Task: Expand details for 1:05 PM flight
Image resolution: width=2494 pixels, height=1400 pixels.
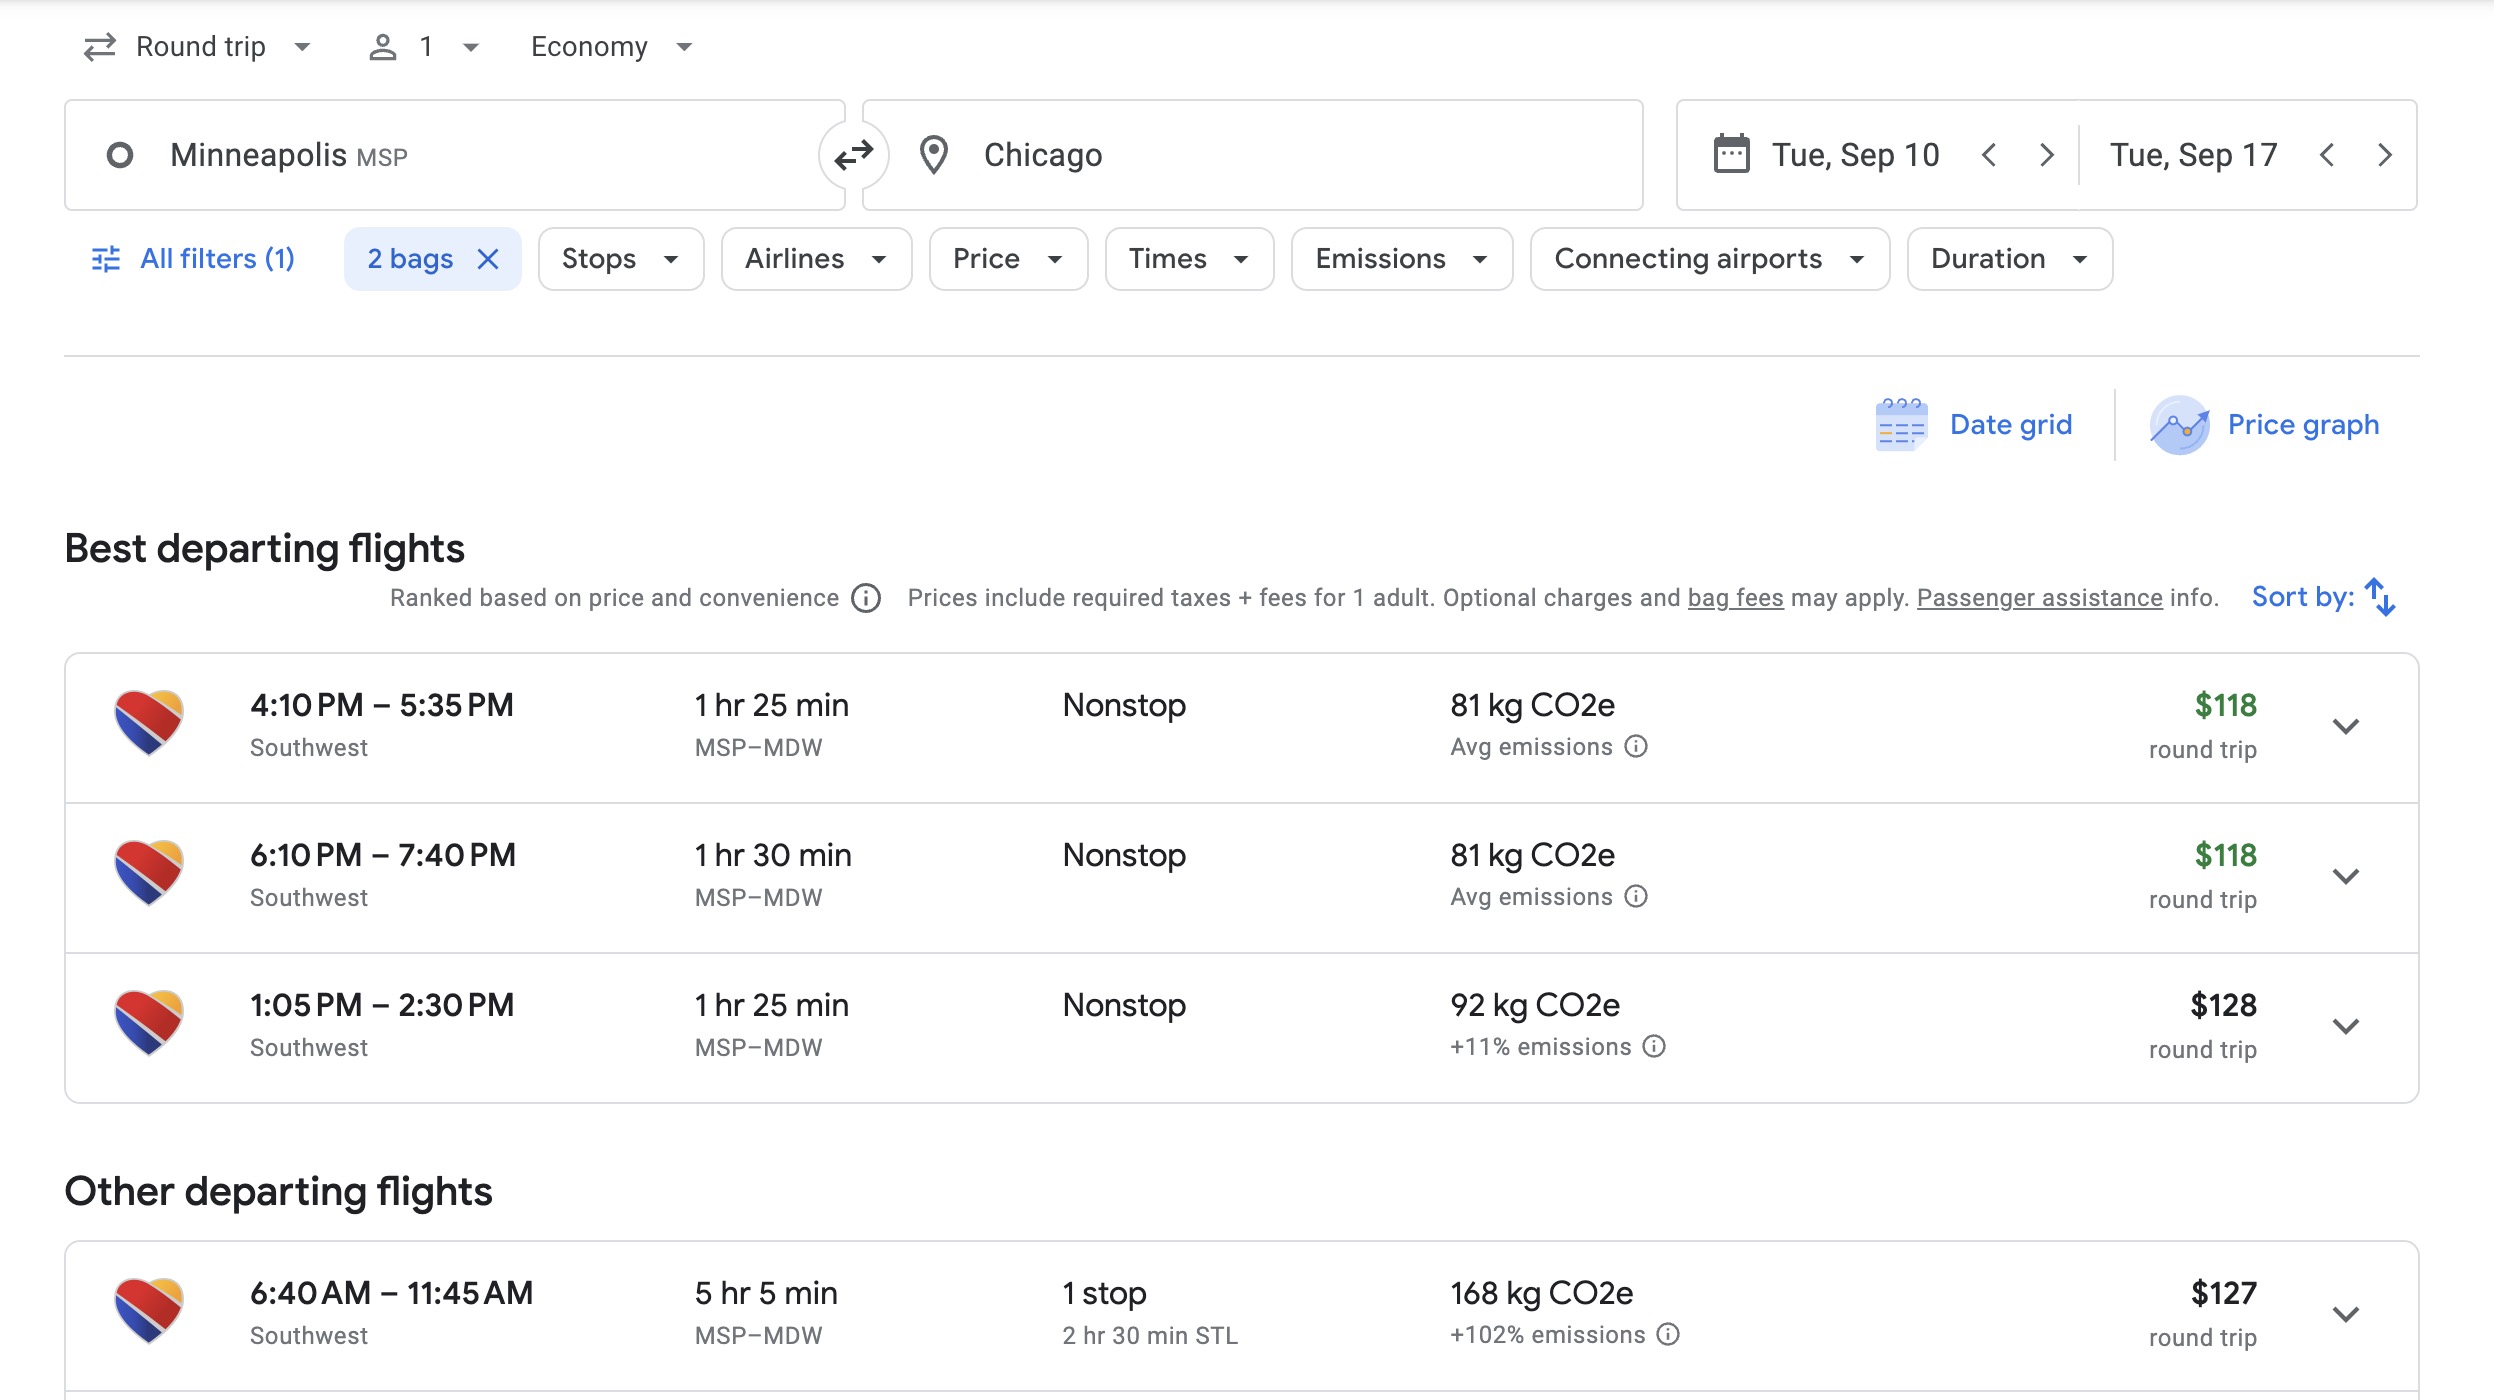Action: pyautogui.click(x=2346, y=1027)
